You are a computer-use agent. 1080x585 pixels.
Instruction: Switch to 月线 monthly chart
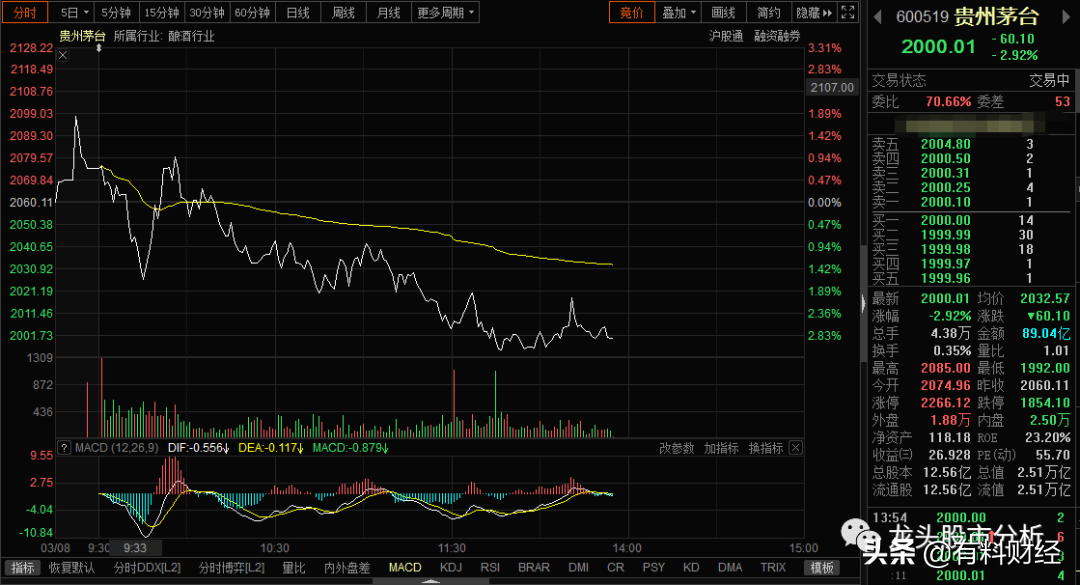pos(388,12)
